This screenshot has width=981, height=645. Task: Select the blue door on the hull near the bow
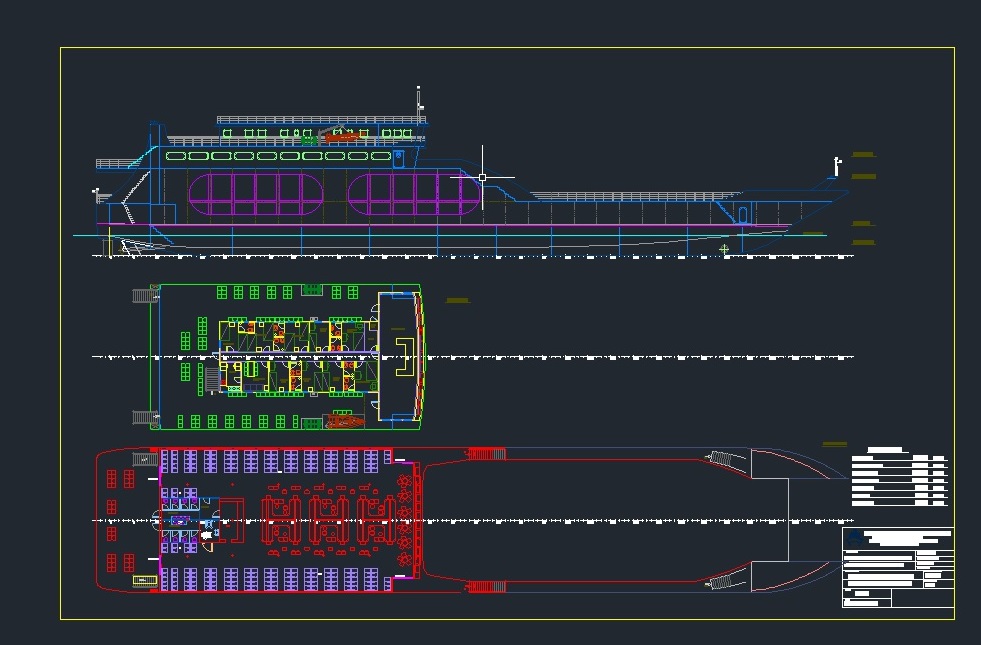coord(743,213)
